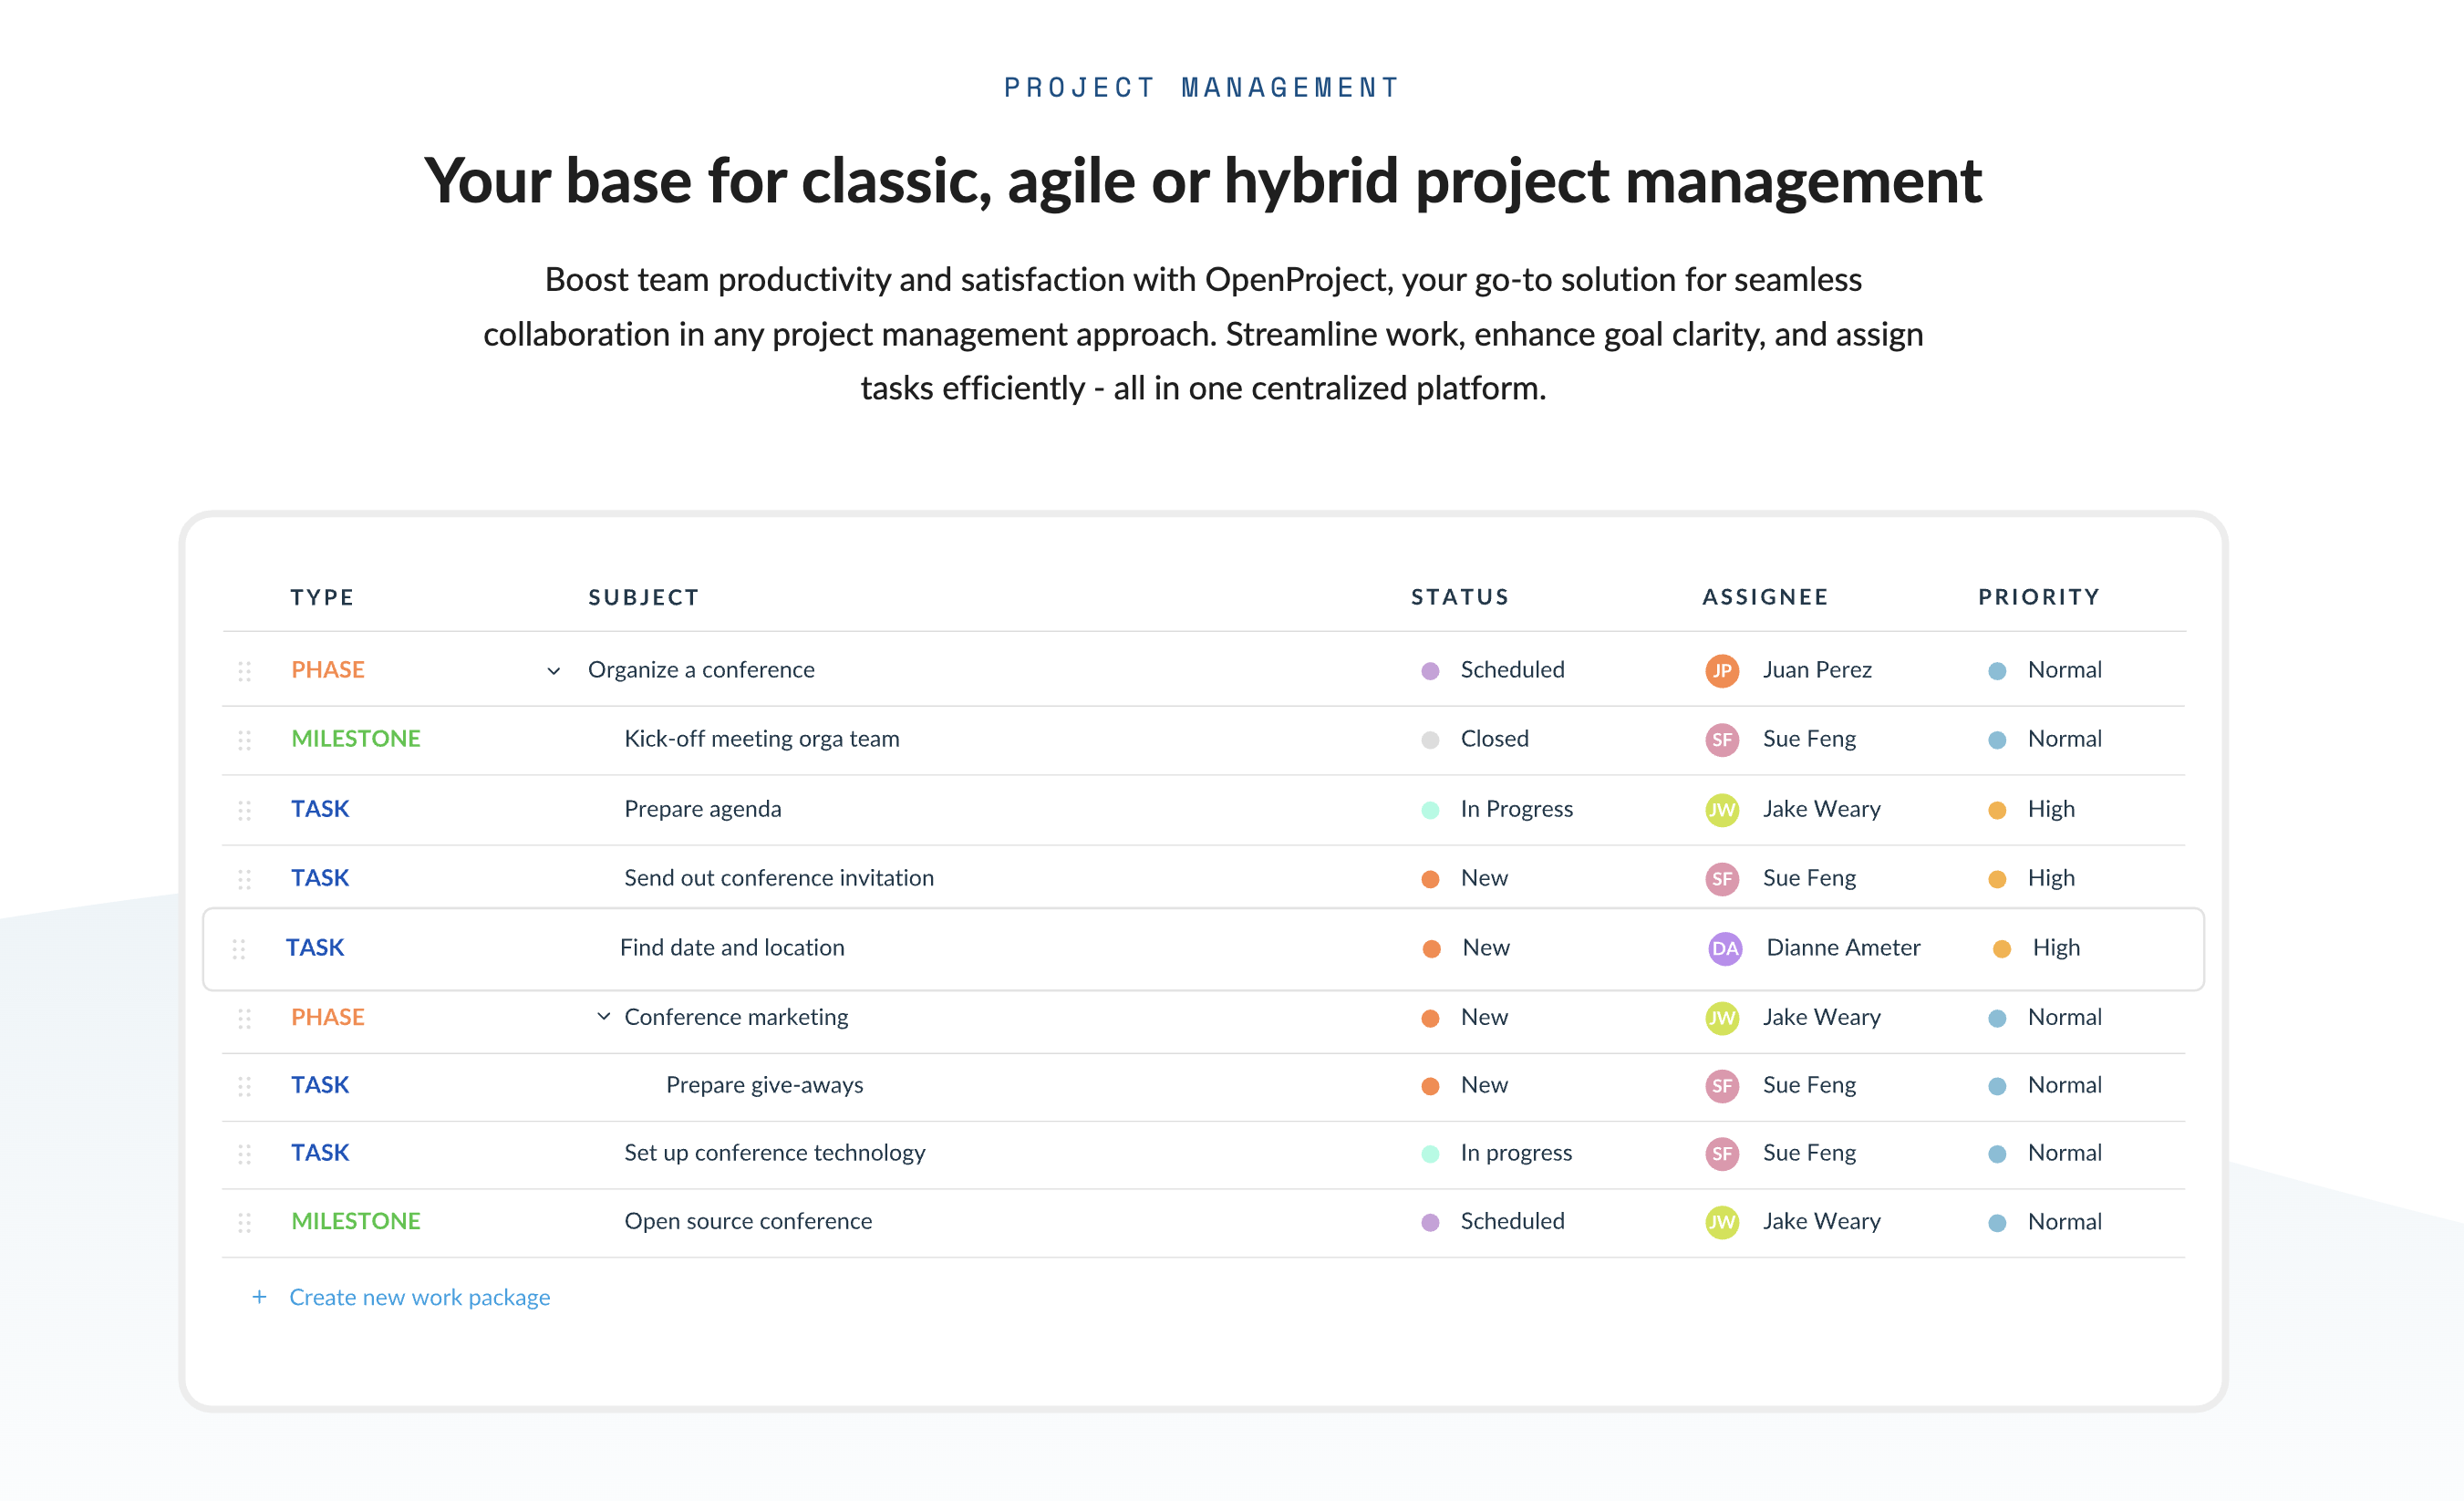Click drag handle on Find date and location row
Viewport: 2464px width, 1501px height.
[239, 949]
